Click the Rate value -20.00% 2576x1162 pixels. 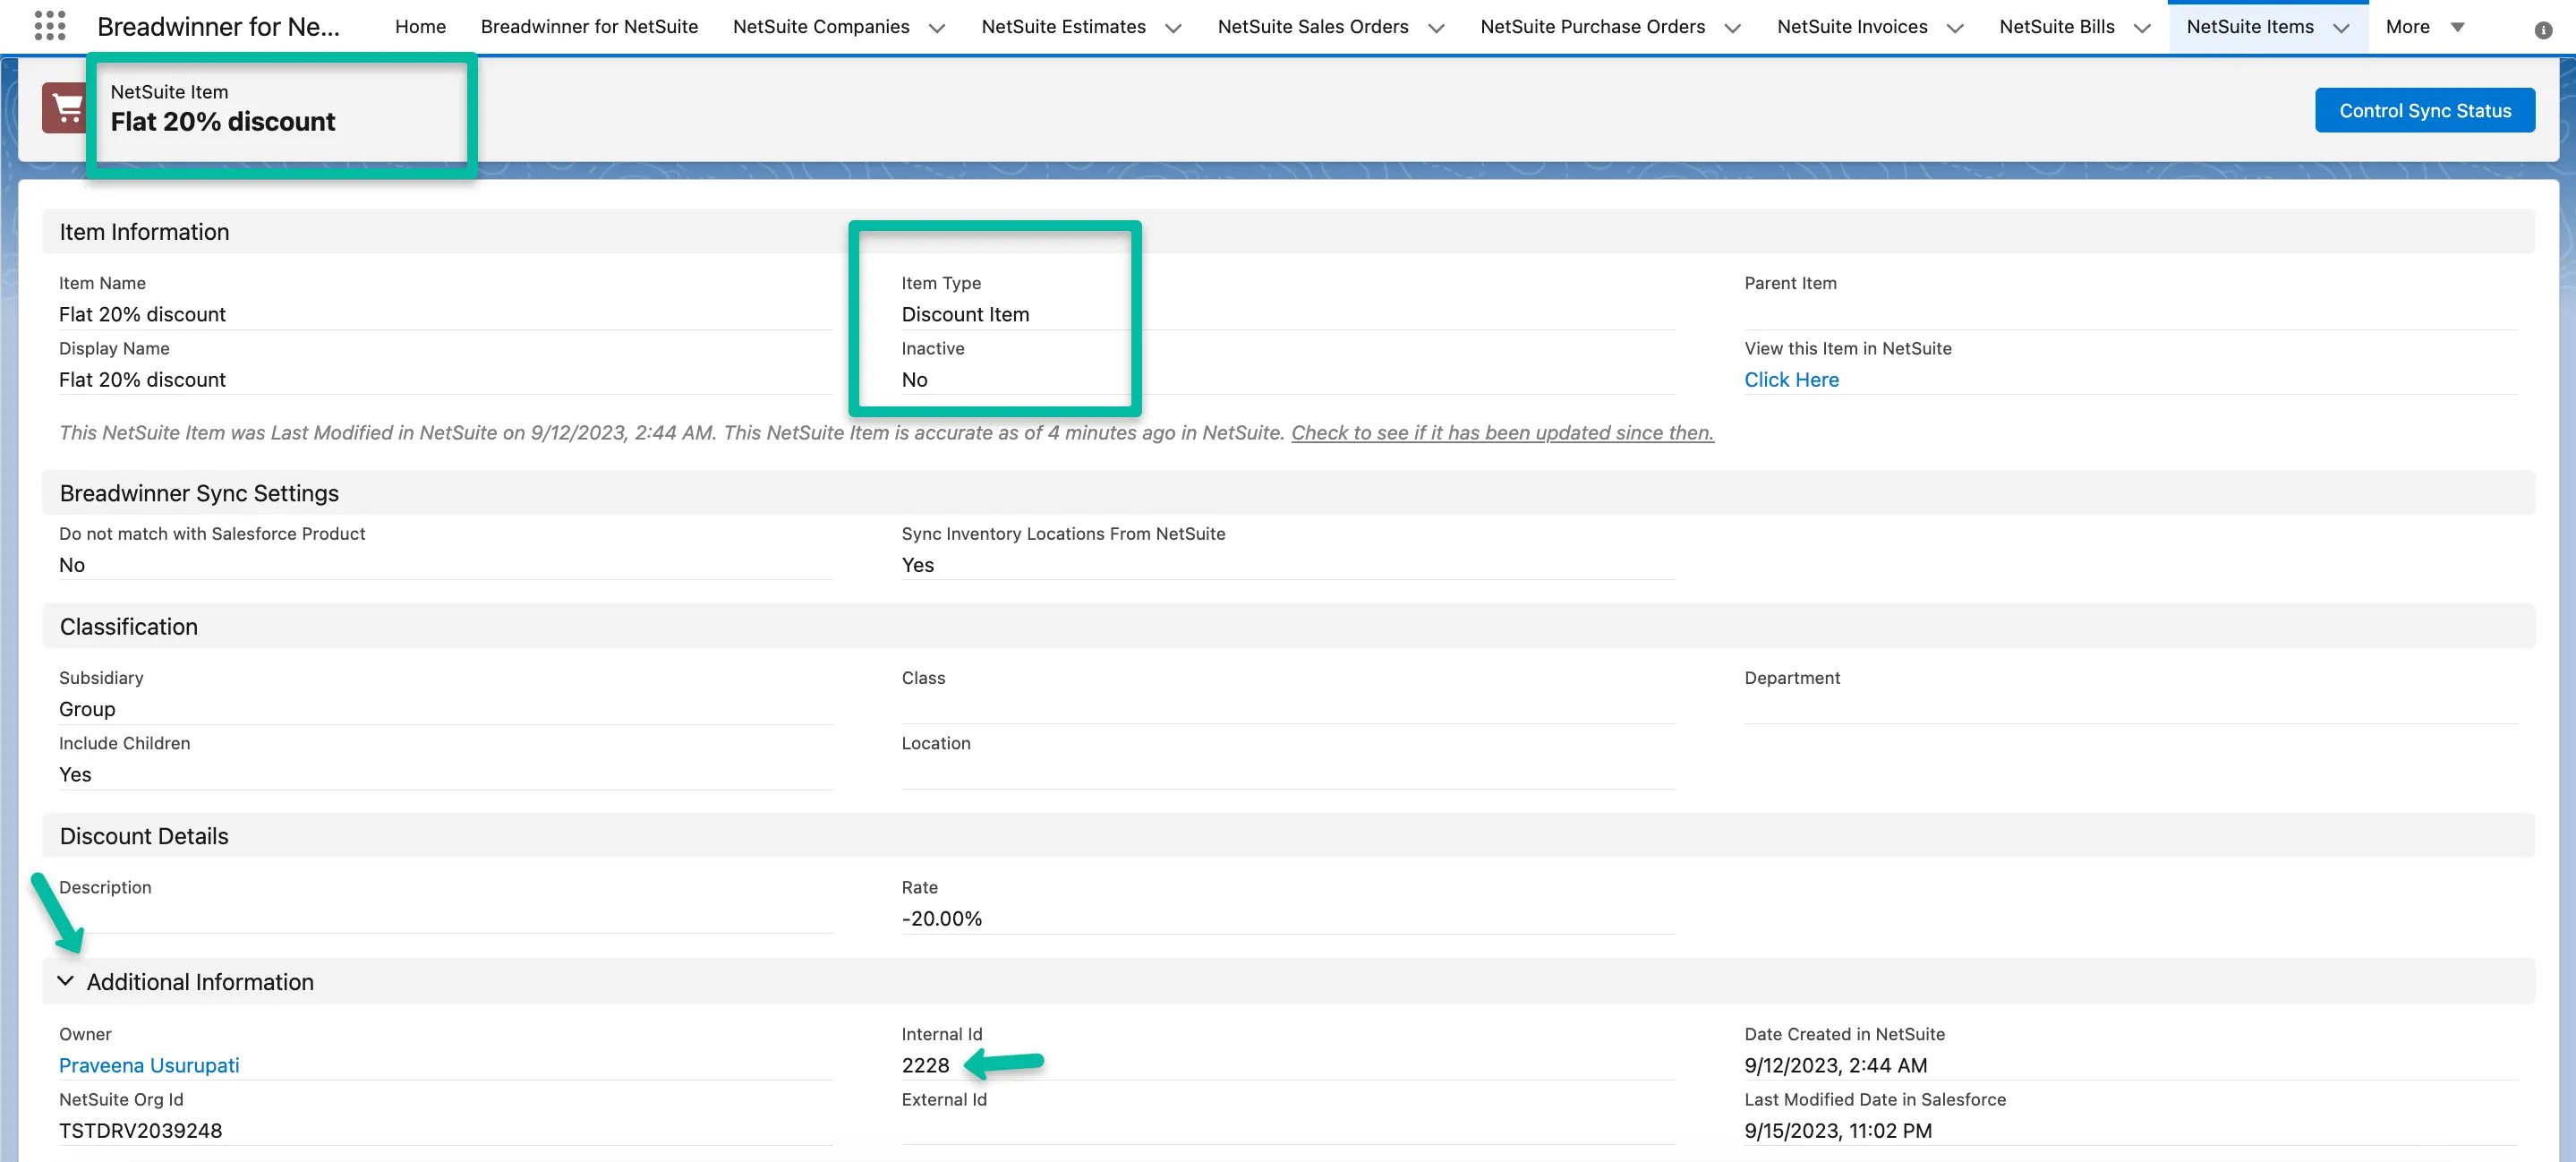941,918
